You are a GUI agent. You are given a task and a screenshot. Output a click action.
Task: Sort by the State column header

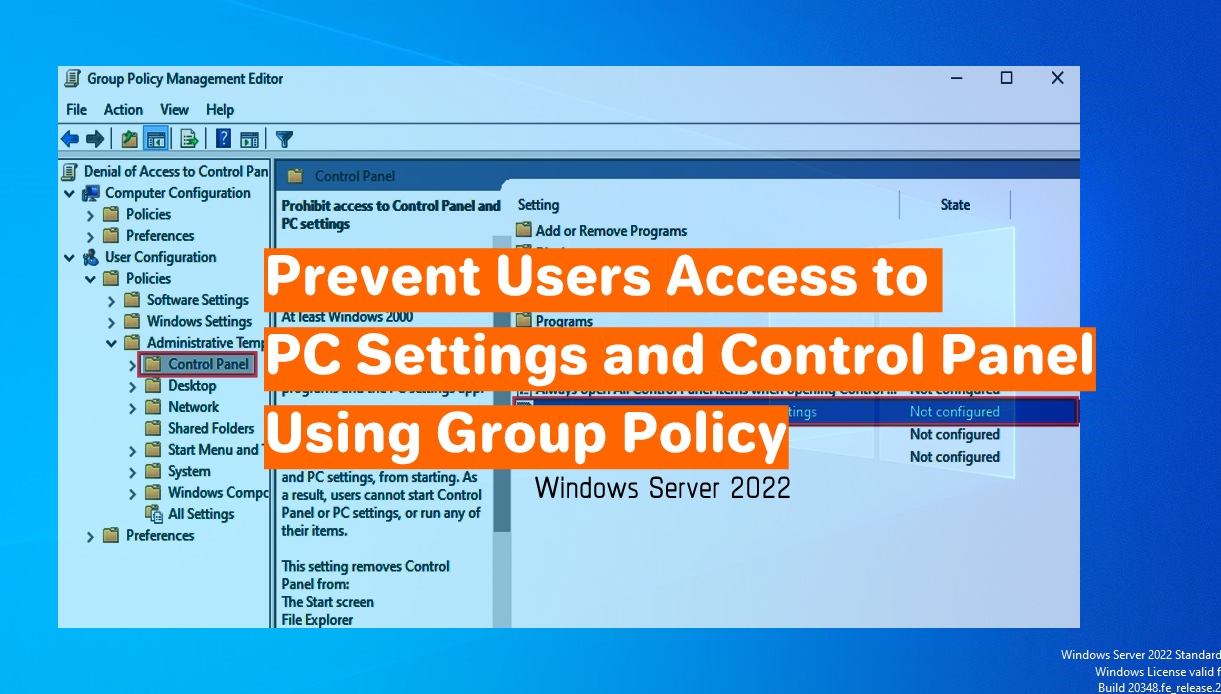[x=955, y=204]
